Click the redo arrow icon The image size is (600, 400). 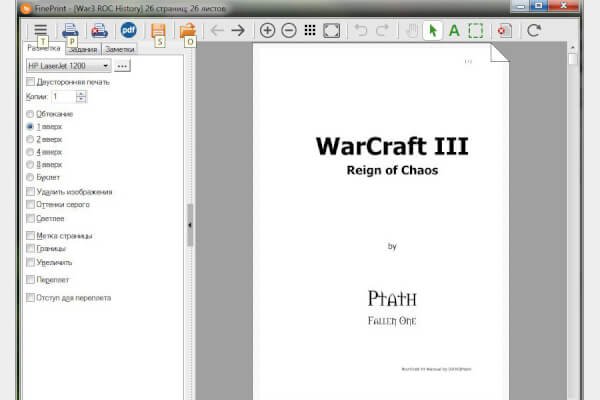(382, 30)
